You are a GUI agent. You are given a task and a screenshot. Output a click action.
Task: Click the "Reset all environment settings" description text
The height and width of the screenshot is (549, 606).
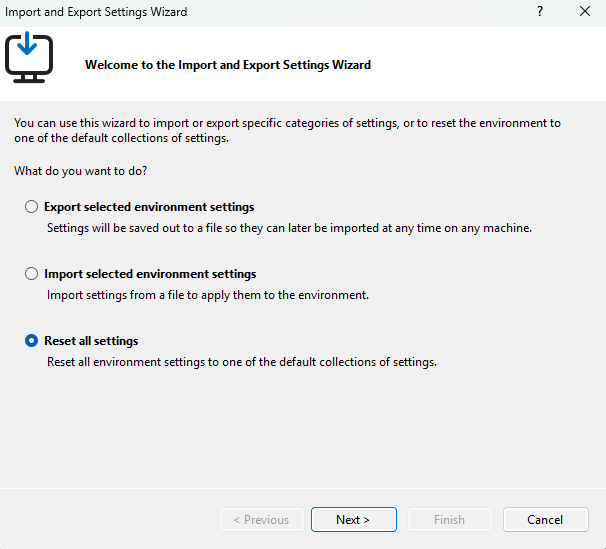click(x=242, y=362)
